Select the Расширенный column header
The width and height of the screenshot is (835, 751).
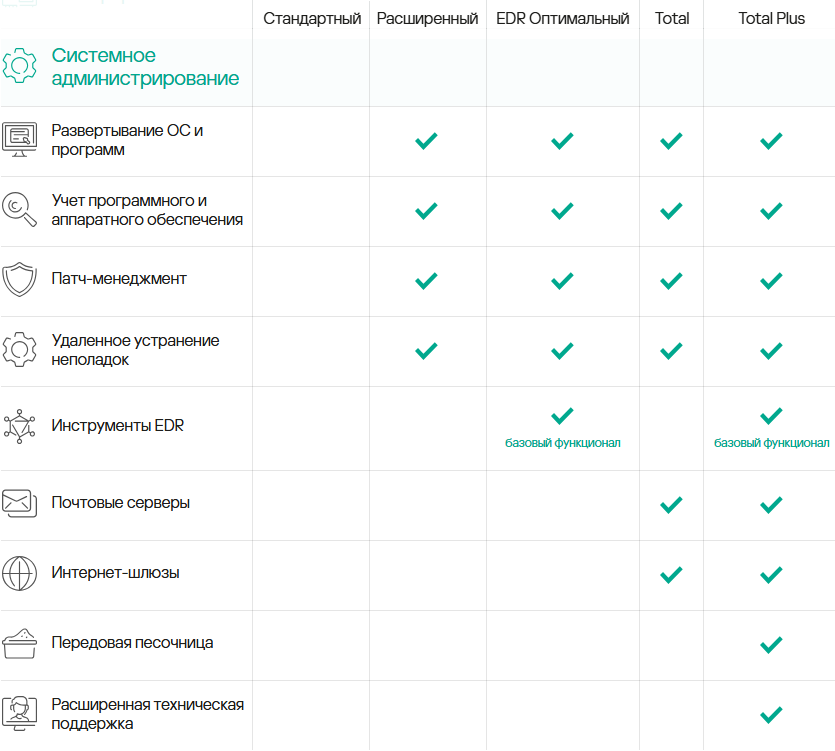tap(427, 19)
